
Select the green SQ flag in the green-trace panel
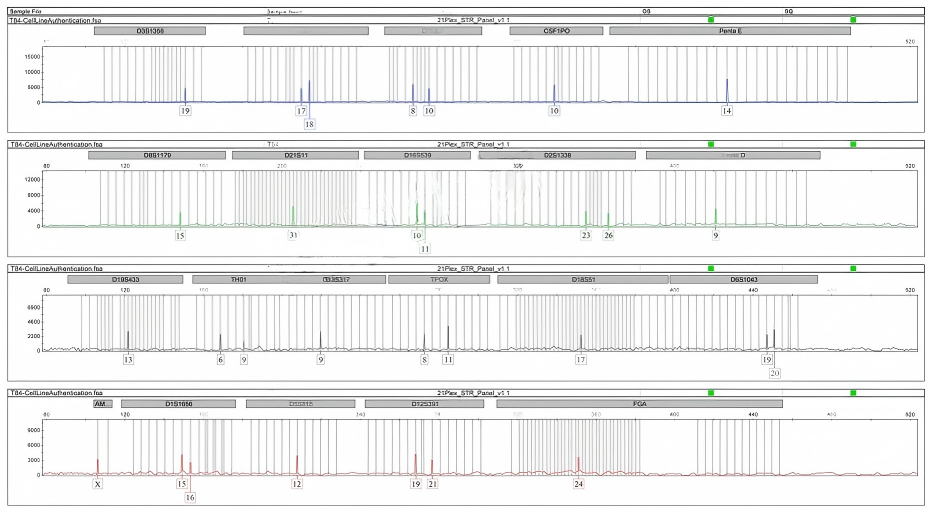click(x=853, y=144)
